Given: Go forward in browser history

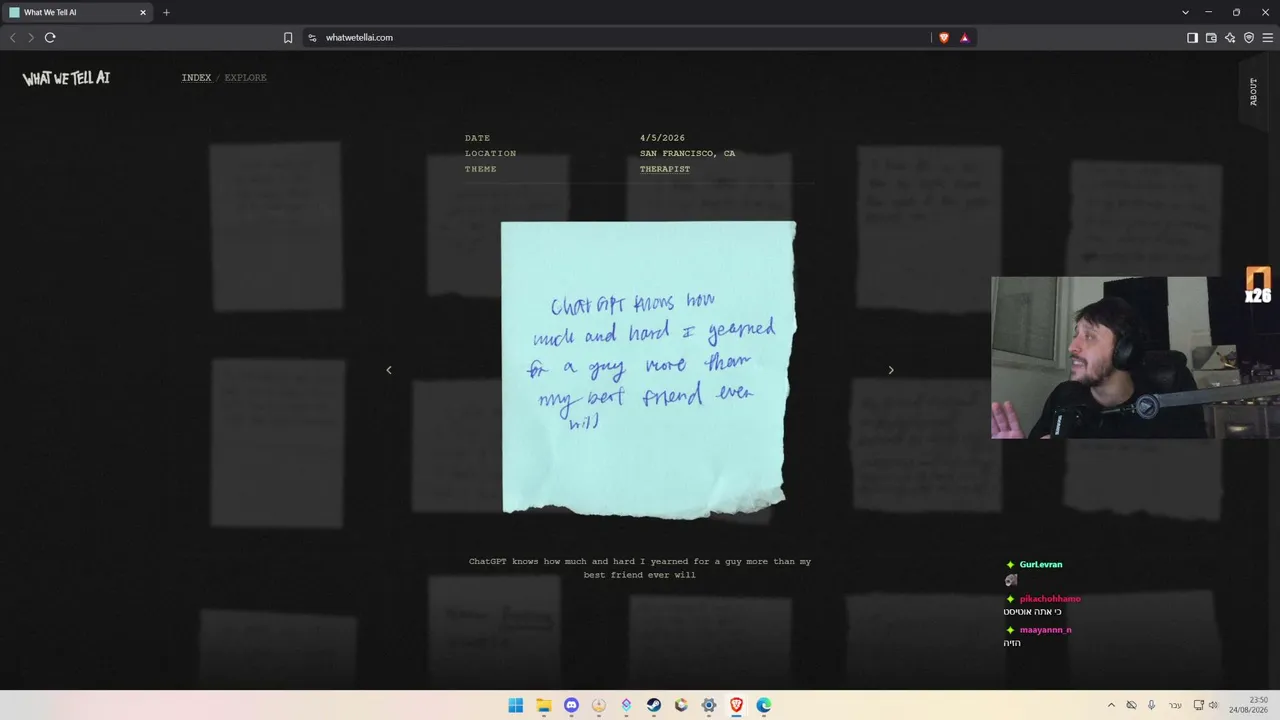Looking at the screenshot, I should (31, 38).
